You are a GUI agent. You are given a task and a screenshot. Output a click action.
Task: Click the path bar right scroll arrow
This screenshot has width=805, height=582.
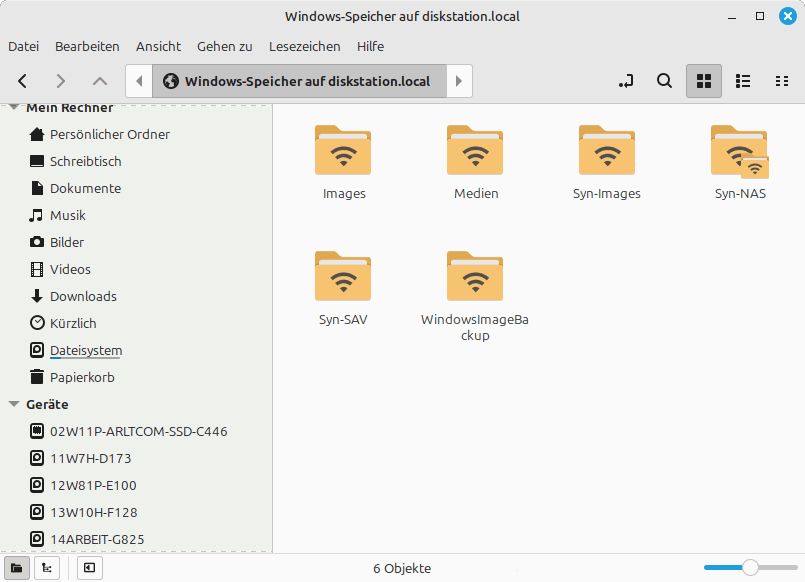coord(459,81)
